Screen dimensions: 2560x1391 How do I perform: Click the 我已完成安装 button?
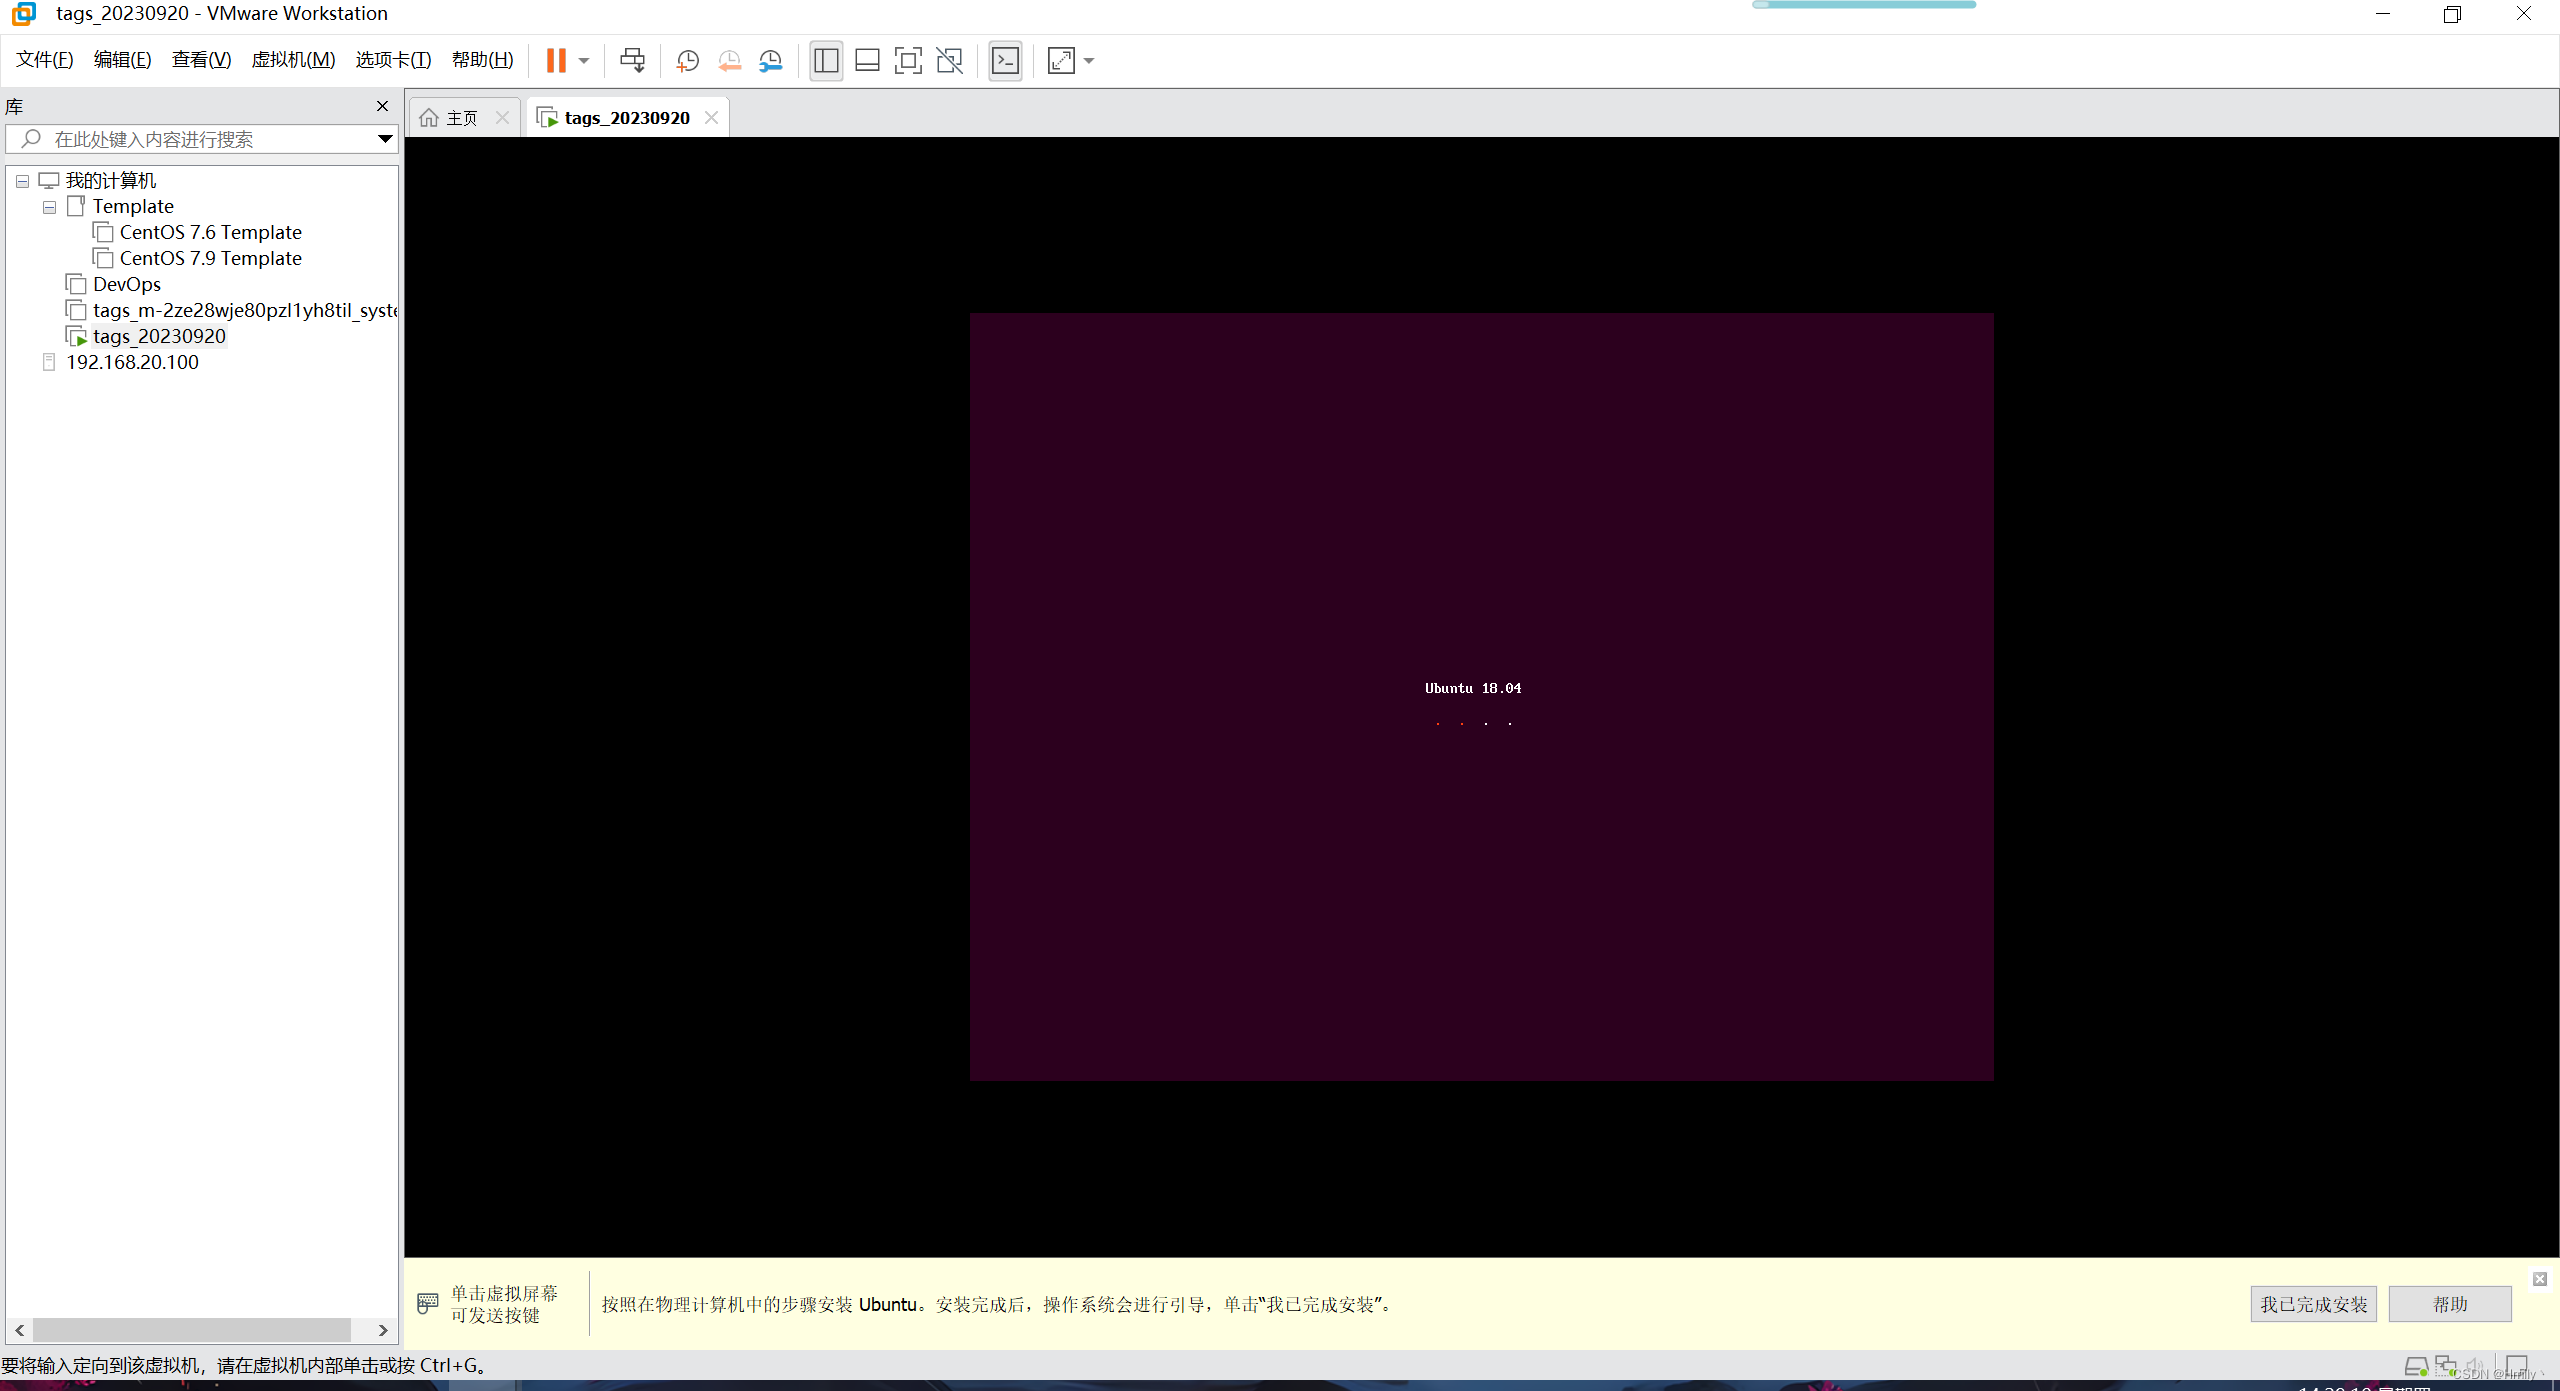point(2313,1304)
